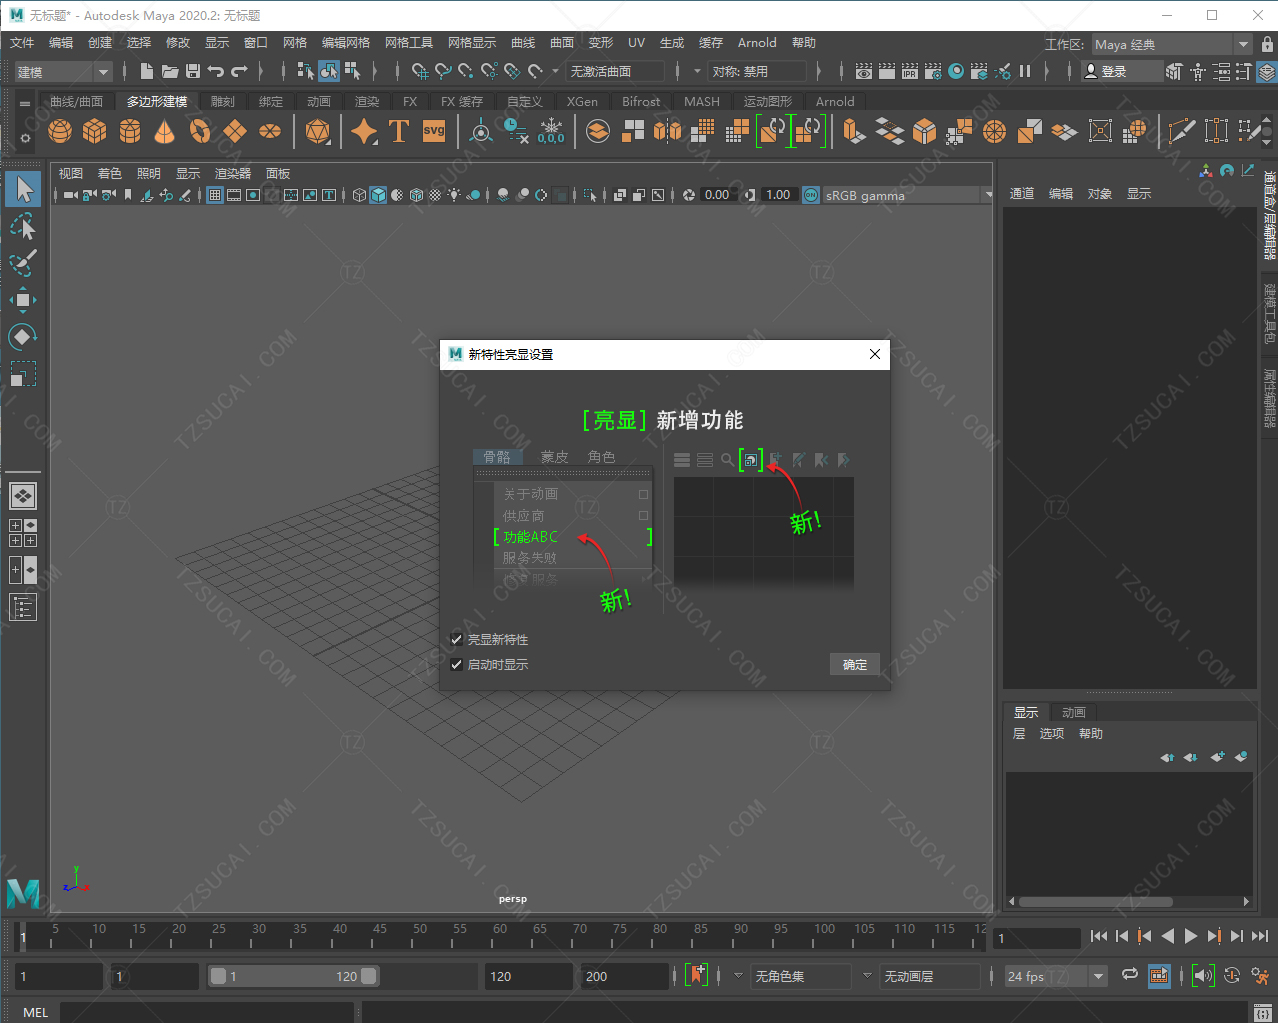The image size is (1278, 1023).
Task: Click the layer editor horizontal scrollbar
Action: 1095,902
